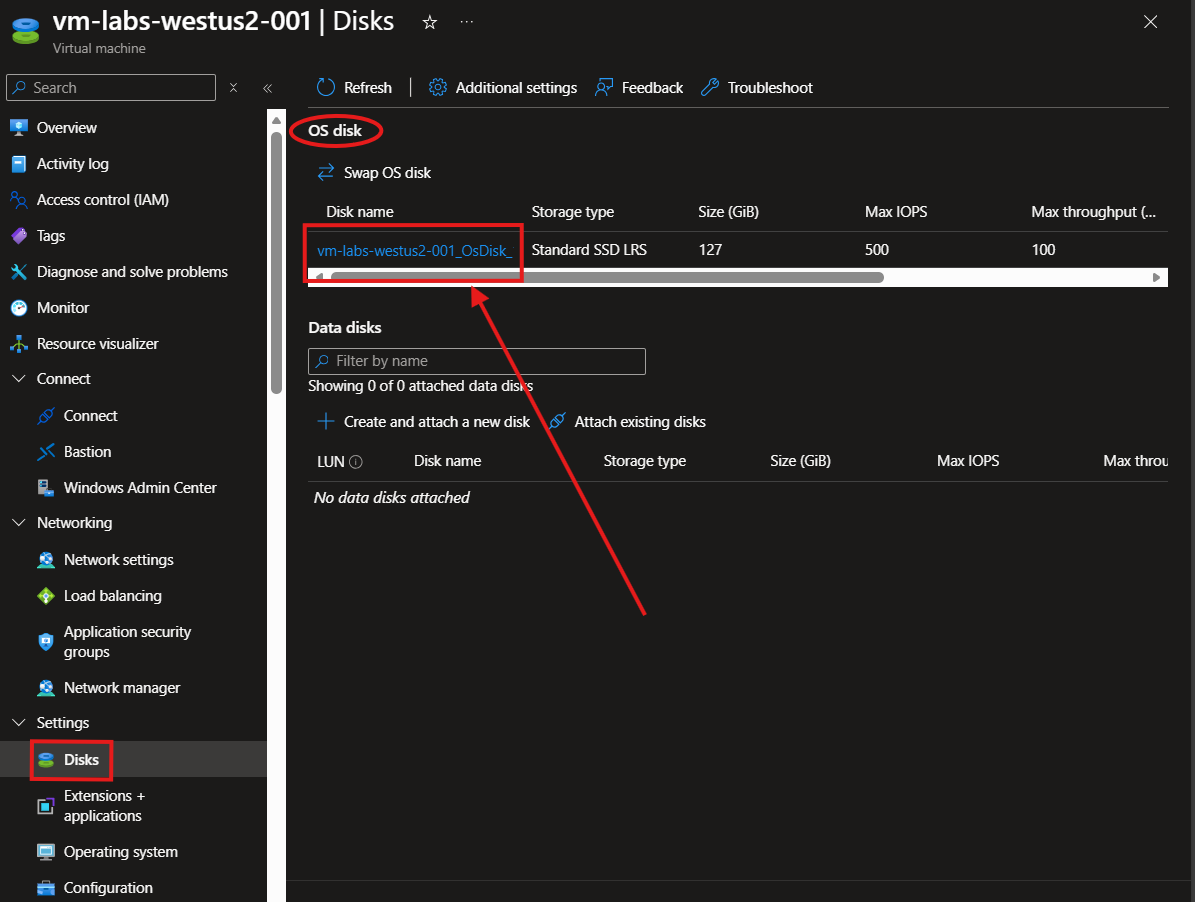Collapse the sidebar menu with double chevron
This screenshot has width=1195, height=902.
267,88
